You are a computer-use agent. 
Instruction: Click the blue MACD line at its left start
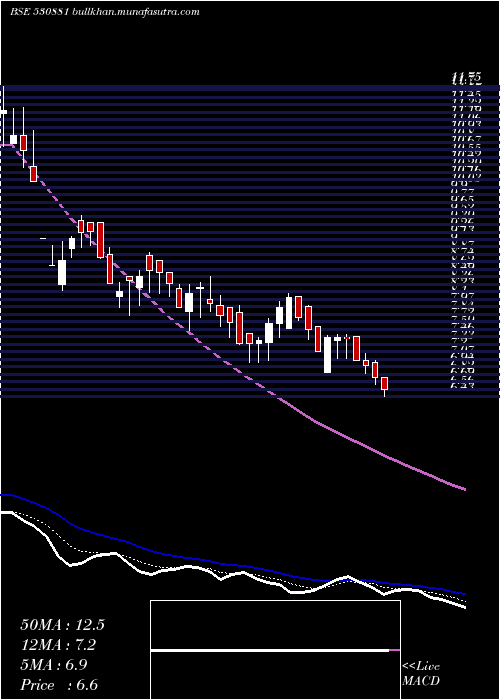tap(3, 495)
